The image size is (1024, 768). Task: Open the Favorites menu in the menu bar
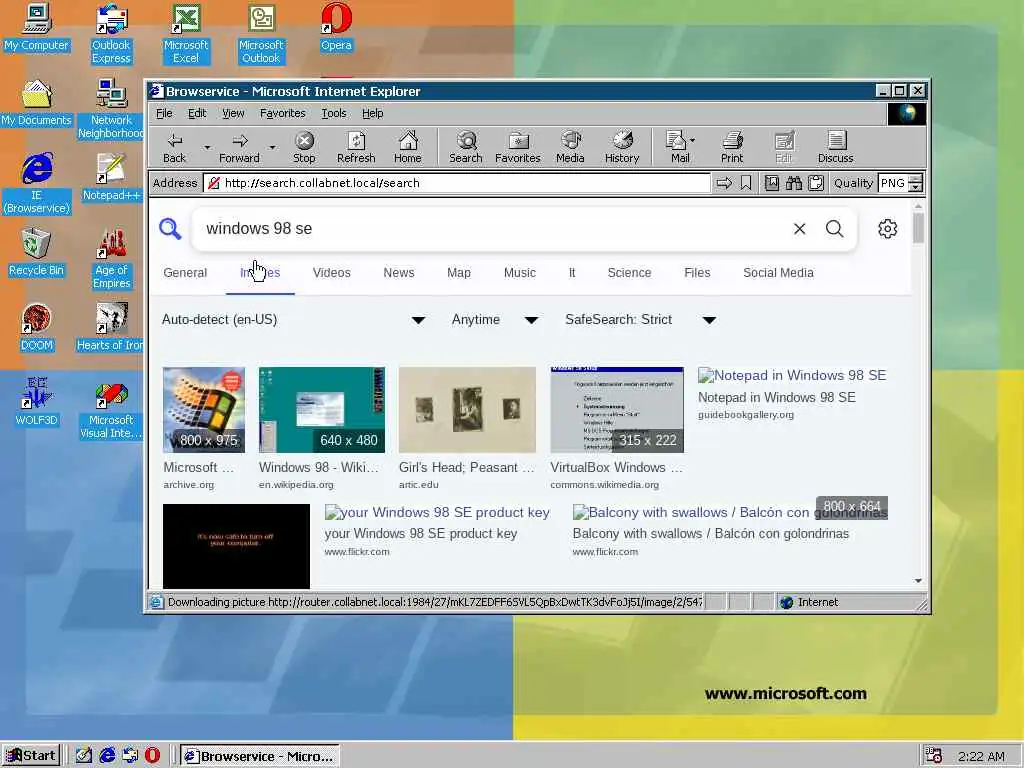coord(282,114)
